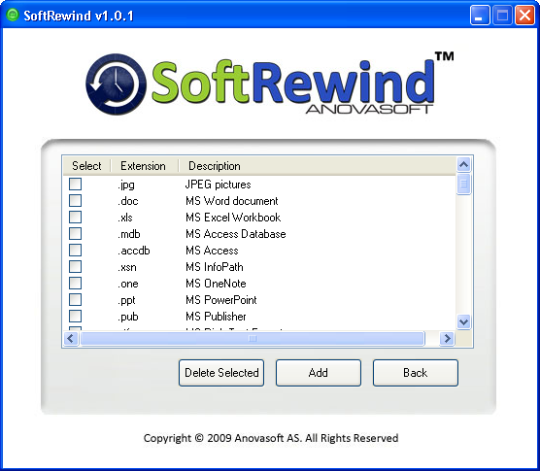This screenshot has width=540, height=471.
Task: Click the '.jpg' extension text
Action: (x=126, y=185)
